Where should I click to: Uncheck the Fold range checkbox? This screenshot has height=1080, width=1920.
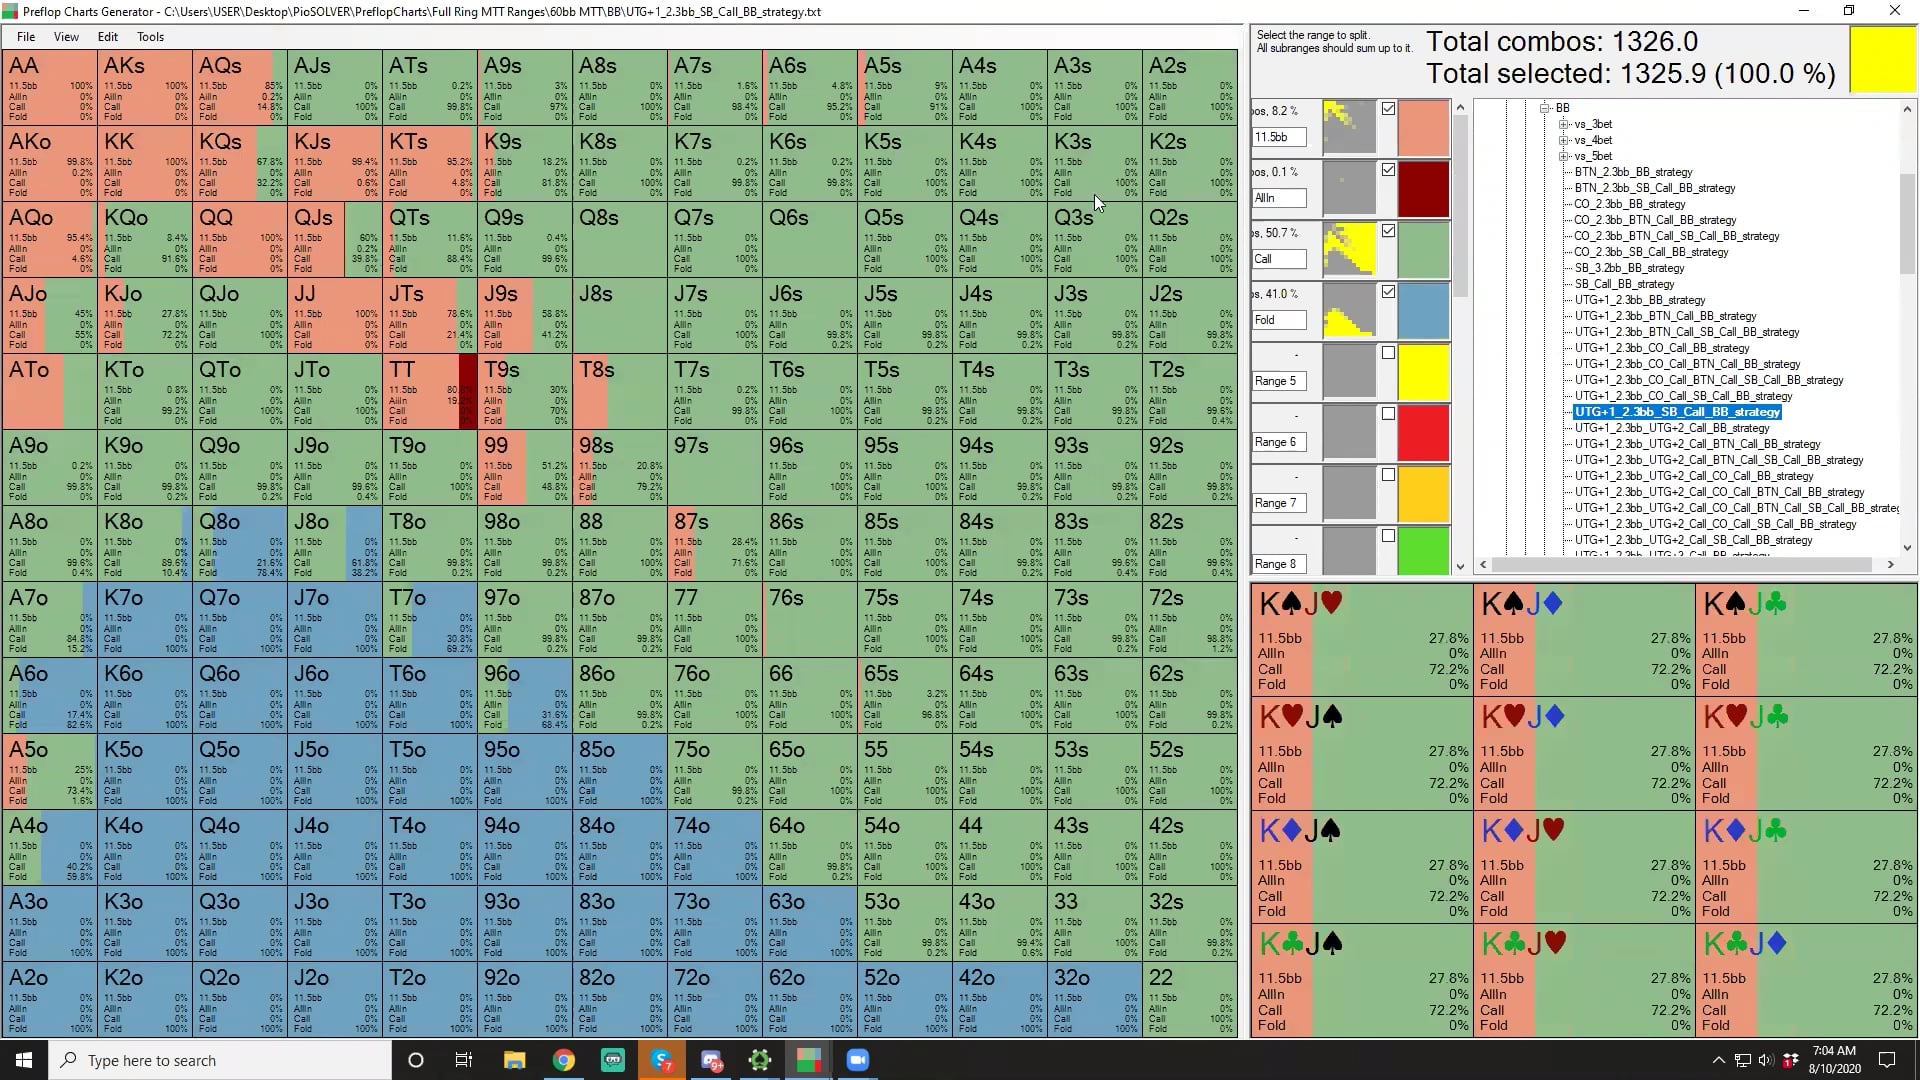(1388, 292)
